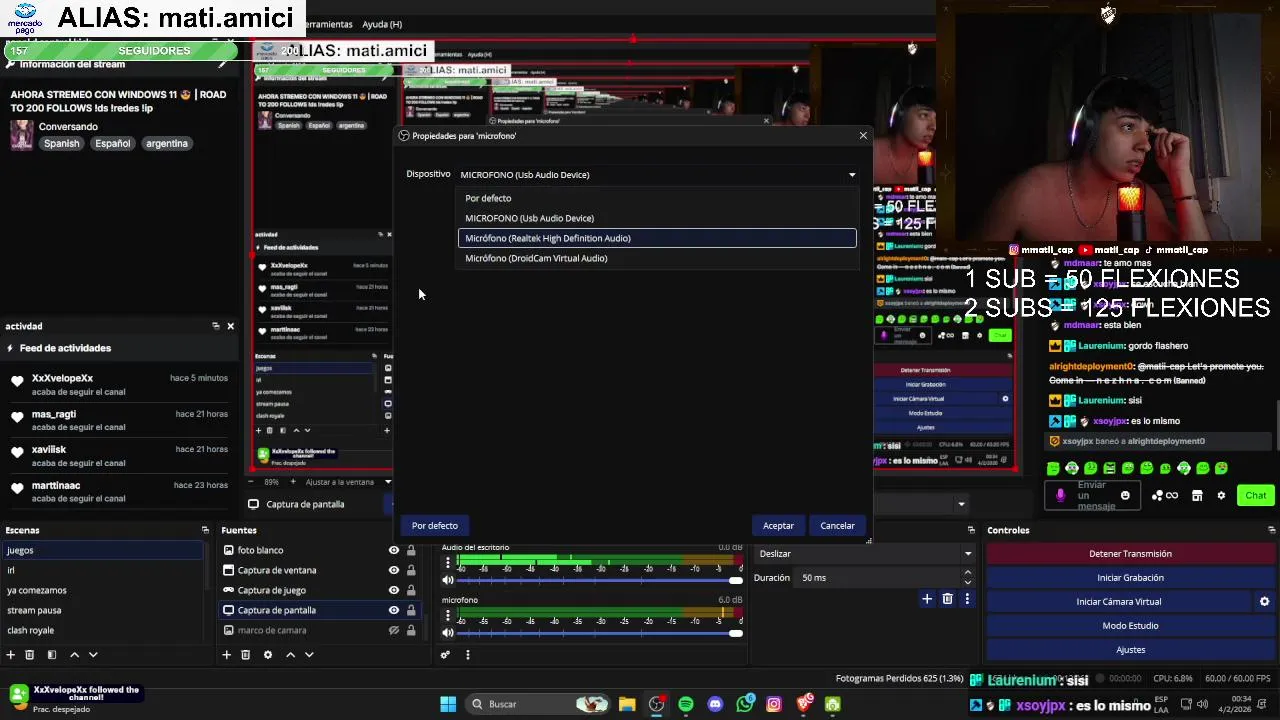
Task: Mute the Audio del escritorio speaker icon
Action: (x=448, y=580)
